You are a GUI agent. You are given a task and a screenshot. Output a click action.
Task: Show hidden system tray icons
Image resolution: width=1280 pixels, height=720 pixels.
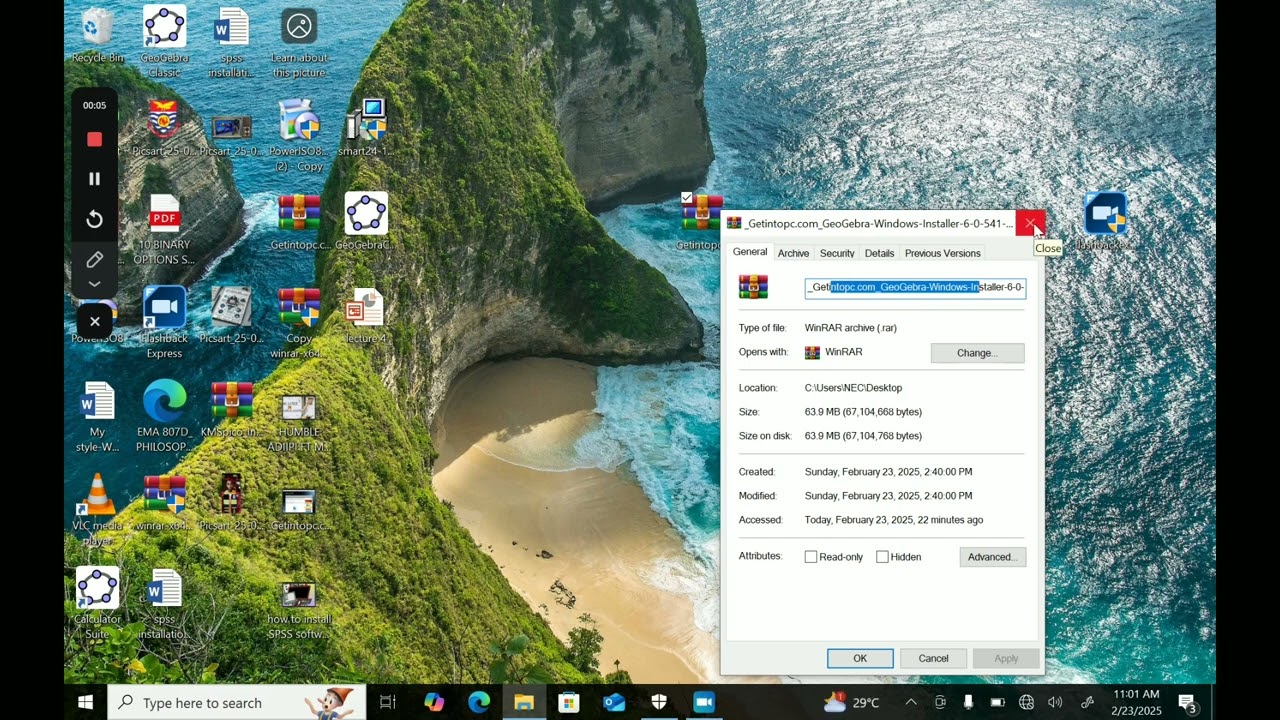point(911,702)
